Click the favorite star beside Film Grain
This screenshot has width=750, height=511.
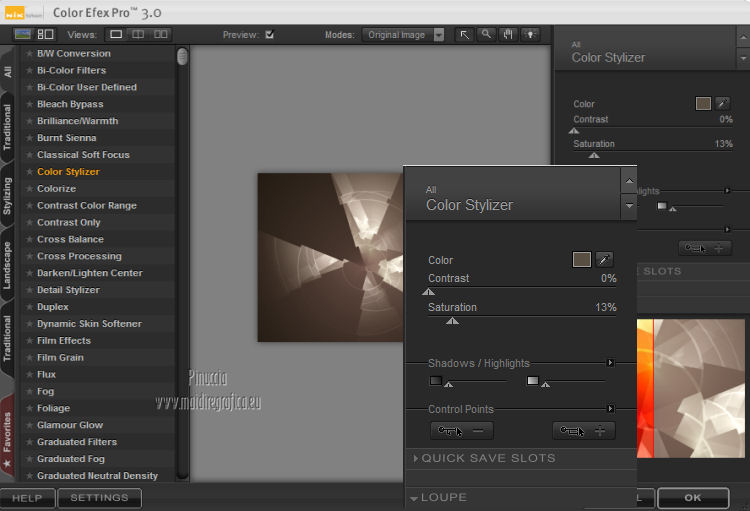pyautogui.click(x=29, y=357)
